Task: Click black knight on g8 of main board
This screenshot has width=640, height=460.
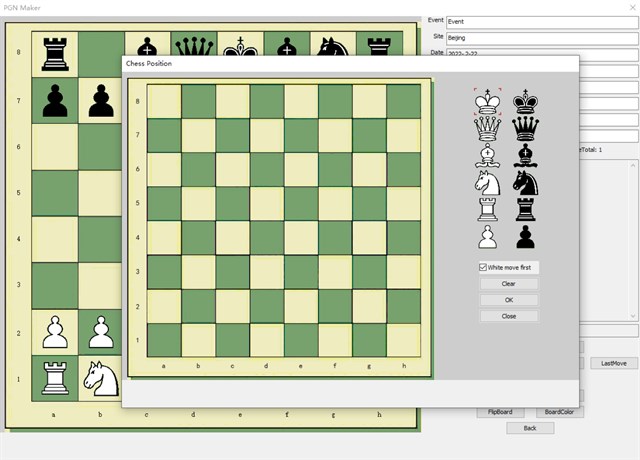Action: point(333,44)
